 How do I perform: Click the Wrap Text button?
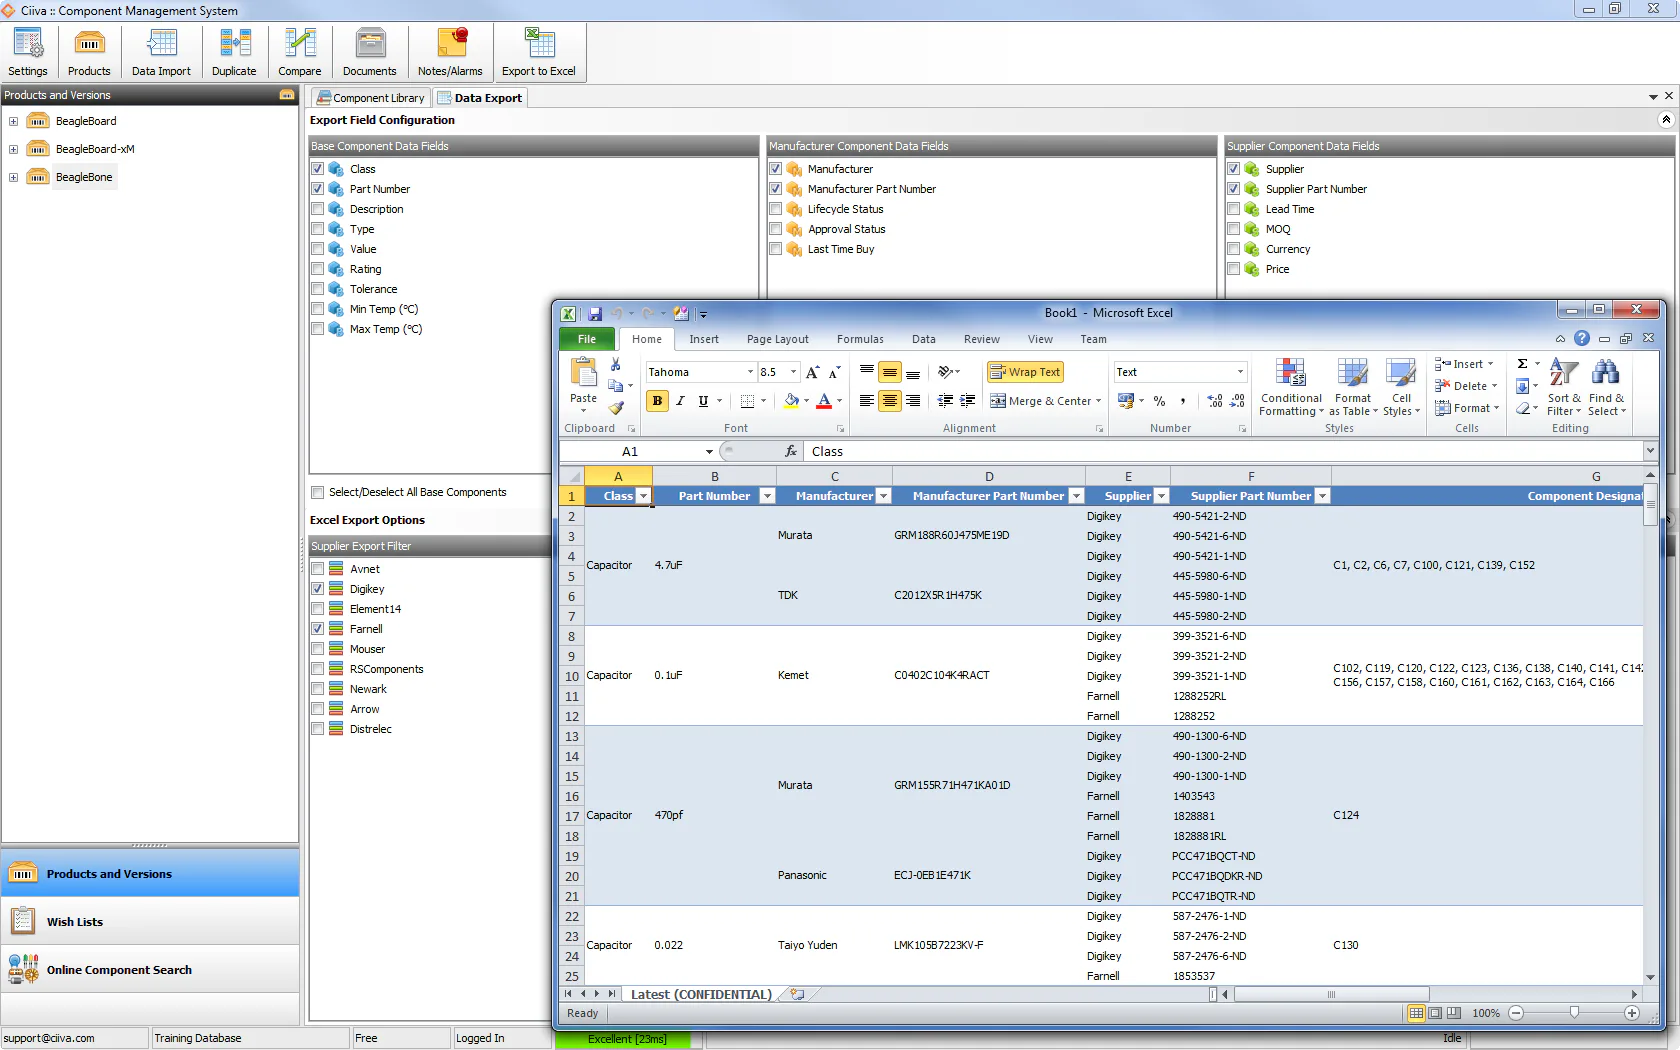pos(1025,372)
